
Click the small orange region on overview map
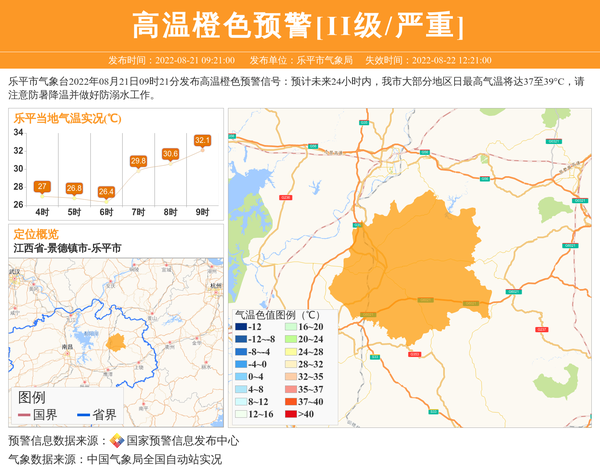[117, 343]
